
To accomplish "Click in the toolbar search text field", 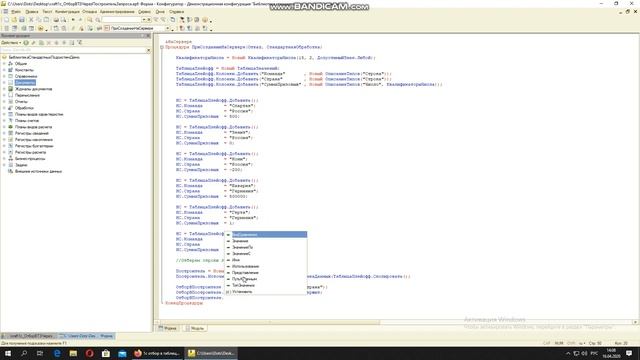I will (121, 20).
